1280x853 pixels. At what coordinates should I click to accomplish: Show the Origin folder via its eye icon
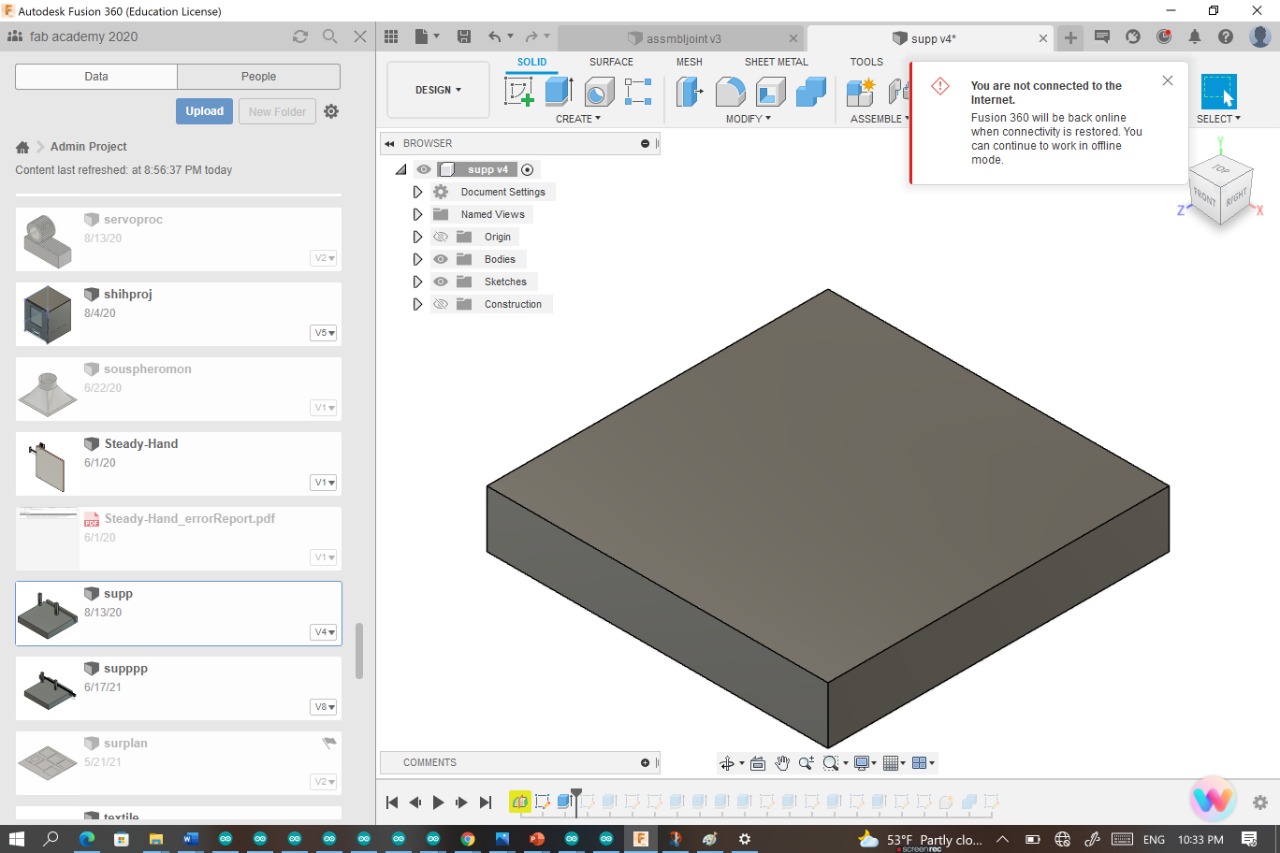point(440,237)
